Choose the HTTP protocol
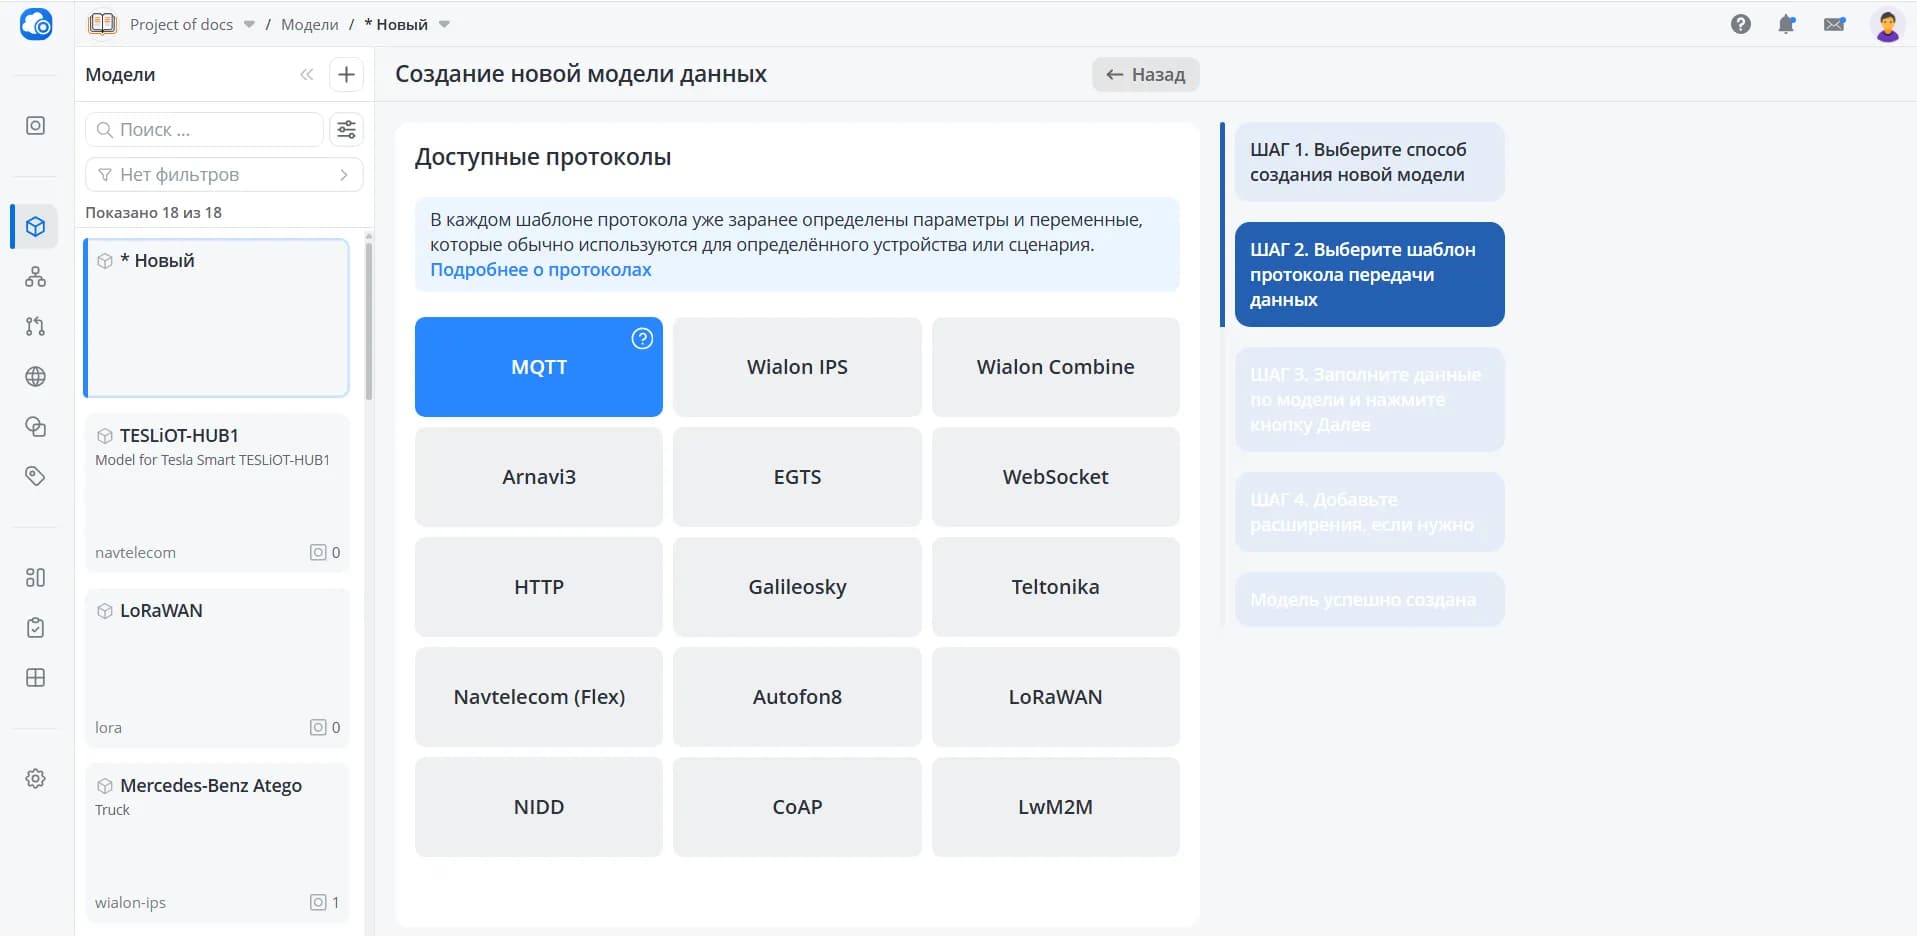The width and height of the screenshot is (1917, 936). point(538,587)
